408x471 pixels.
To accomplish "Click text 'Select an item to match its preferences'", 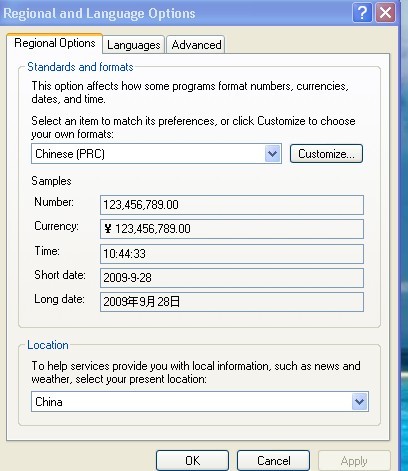I will pos(123,121).
